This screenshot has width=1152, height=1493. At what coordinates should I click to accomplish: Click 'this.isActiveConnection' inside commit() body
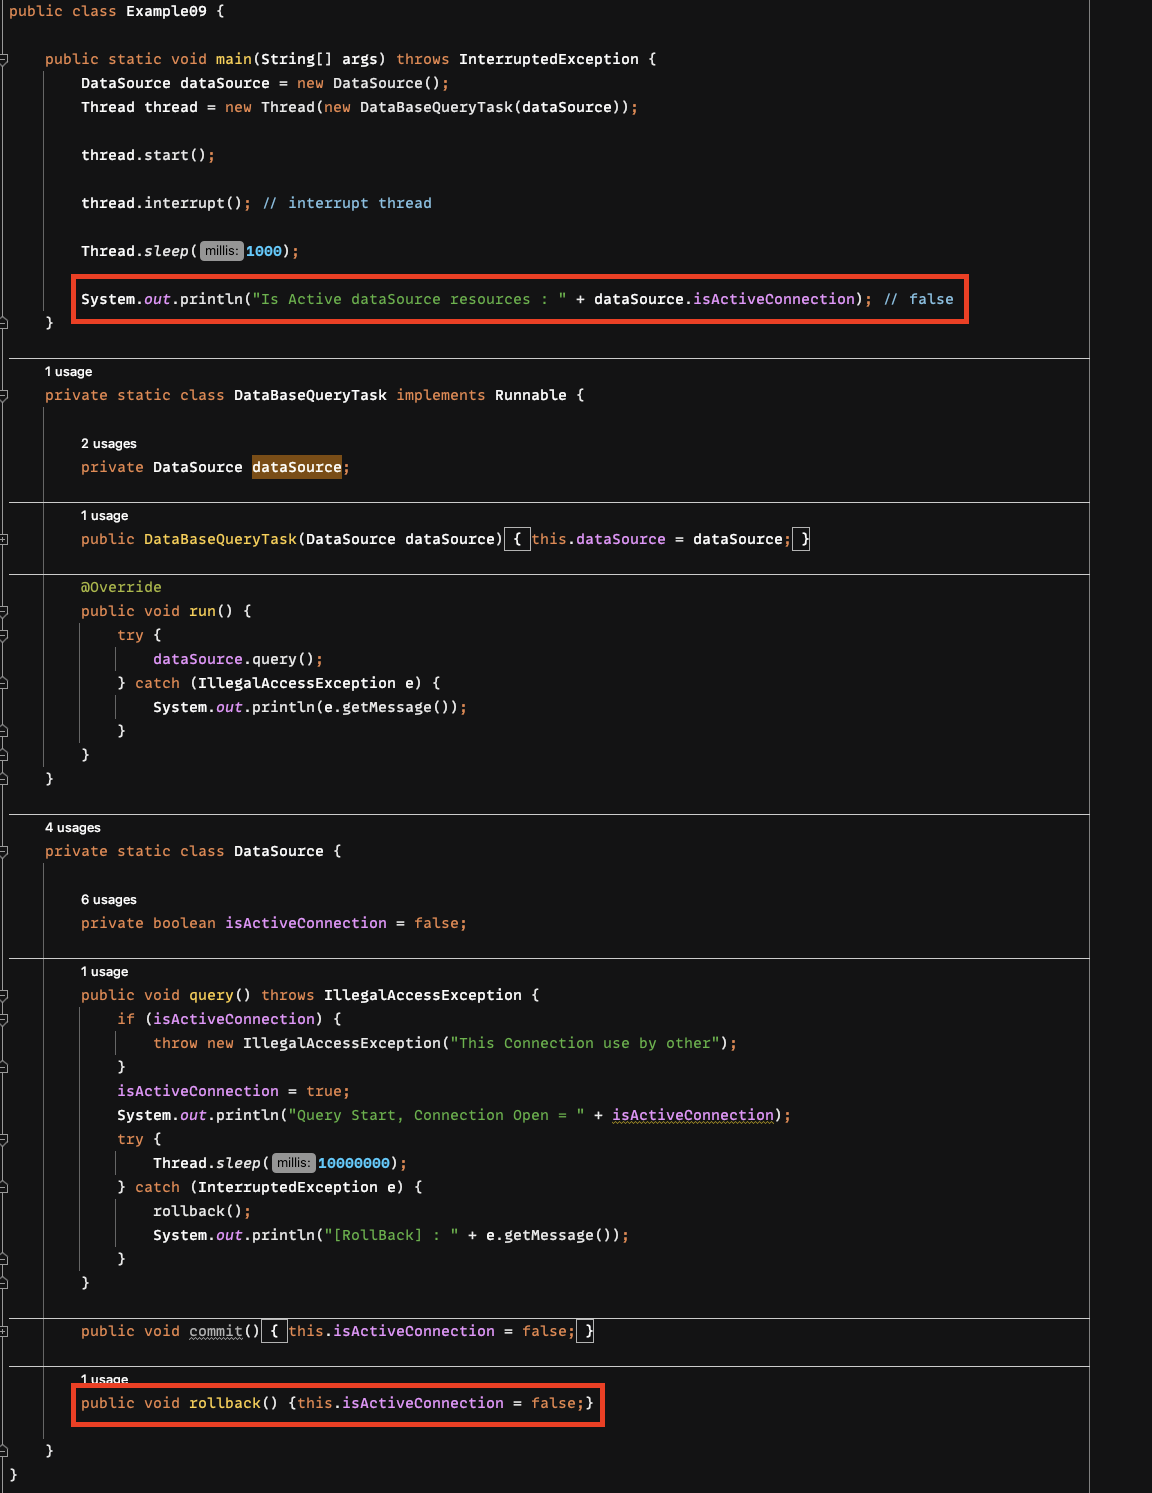392,1331
